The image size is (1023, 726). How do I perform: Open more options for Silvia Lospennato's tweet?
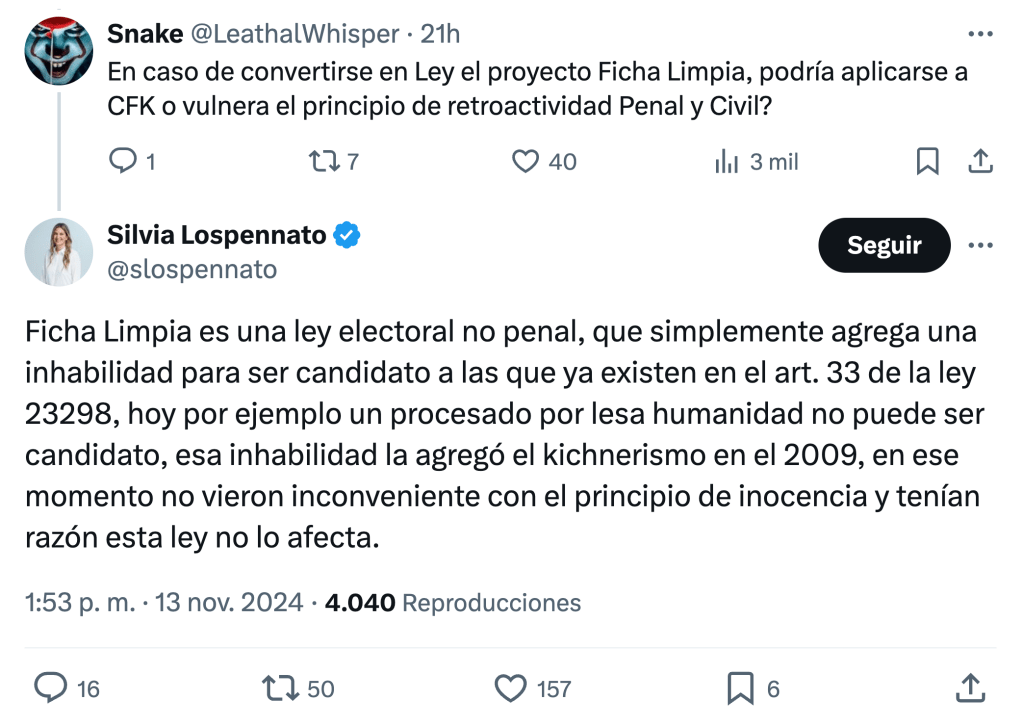(980, 246)
